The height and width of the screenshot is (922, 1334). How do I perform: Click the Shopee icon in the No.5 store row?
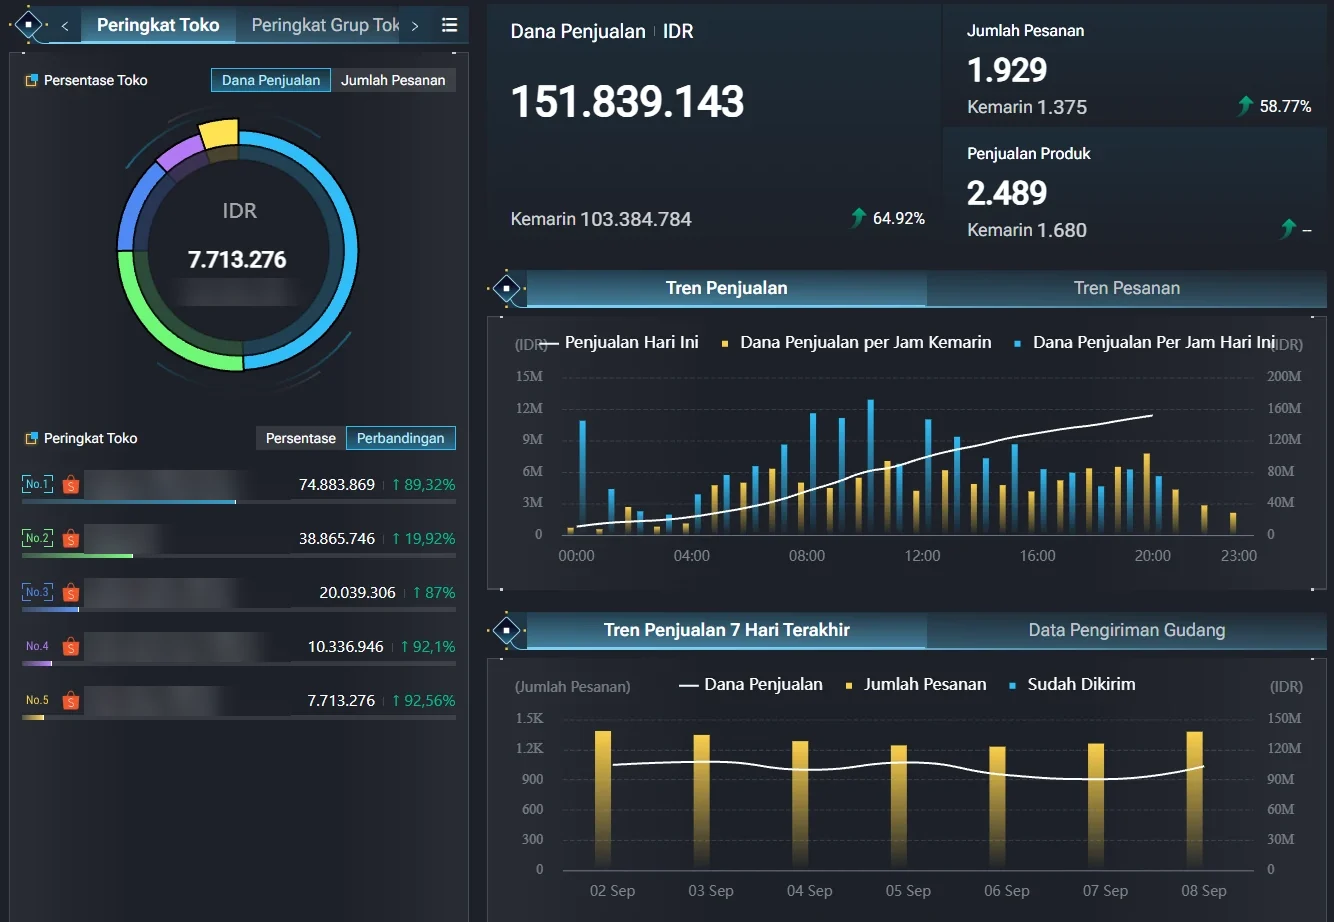70,701
